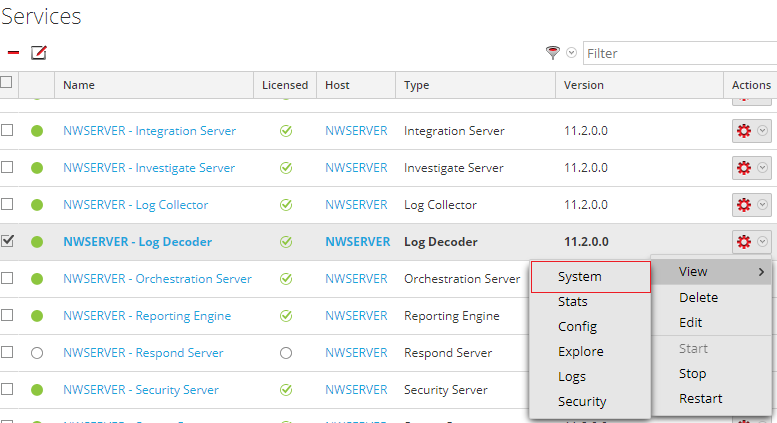Click the gear actions icon for Integration Server

(744, 131)
